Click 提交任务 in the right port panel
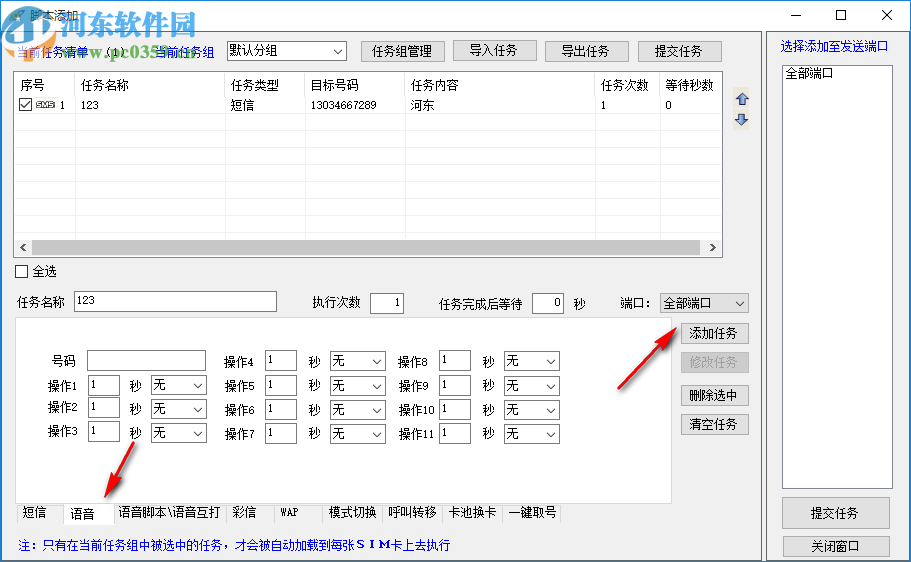 [x=835, y=513]
